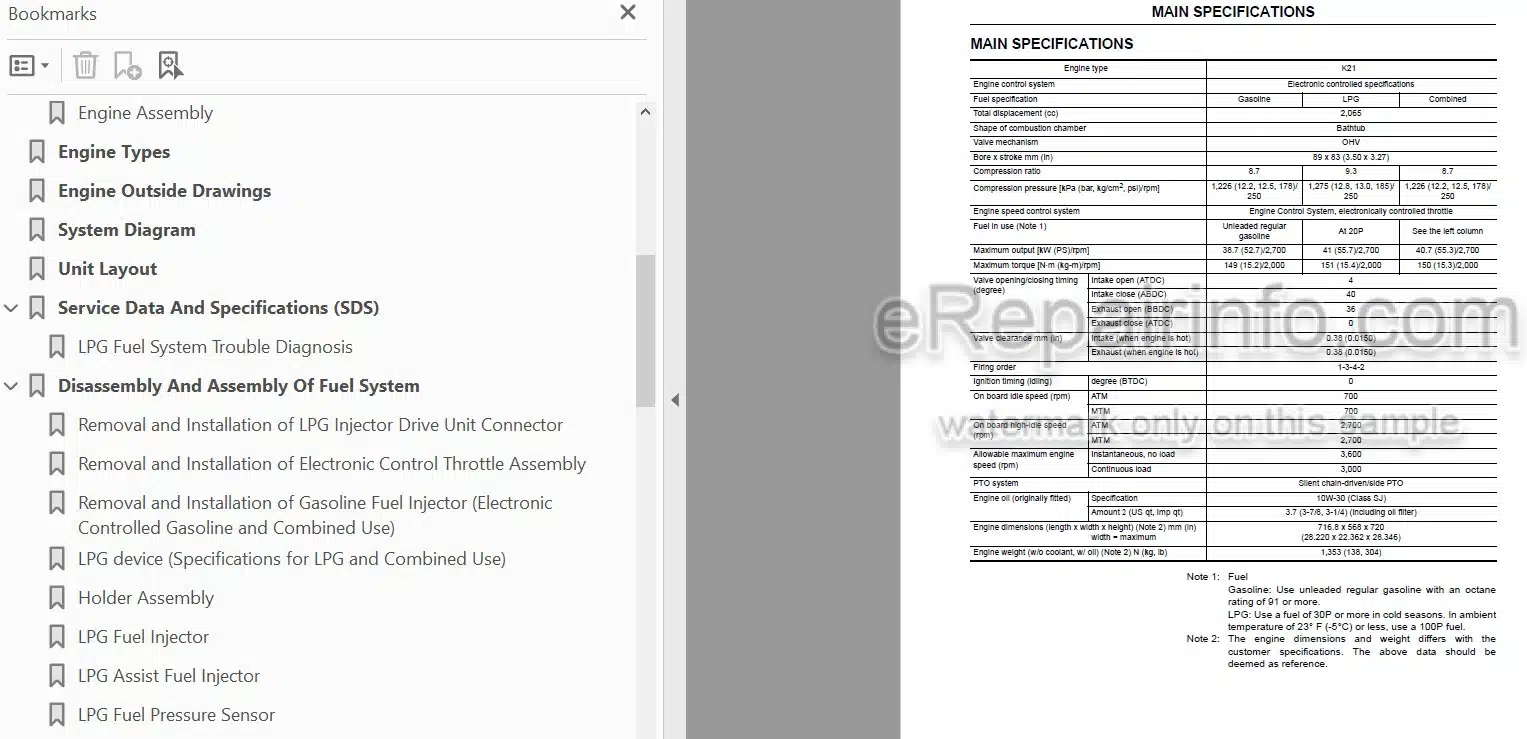Click bookmark icon beside System Diagram
Viewport: 1527px width, 739px height.
[37, 230]
